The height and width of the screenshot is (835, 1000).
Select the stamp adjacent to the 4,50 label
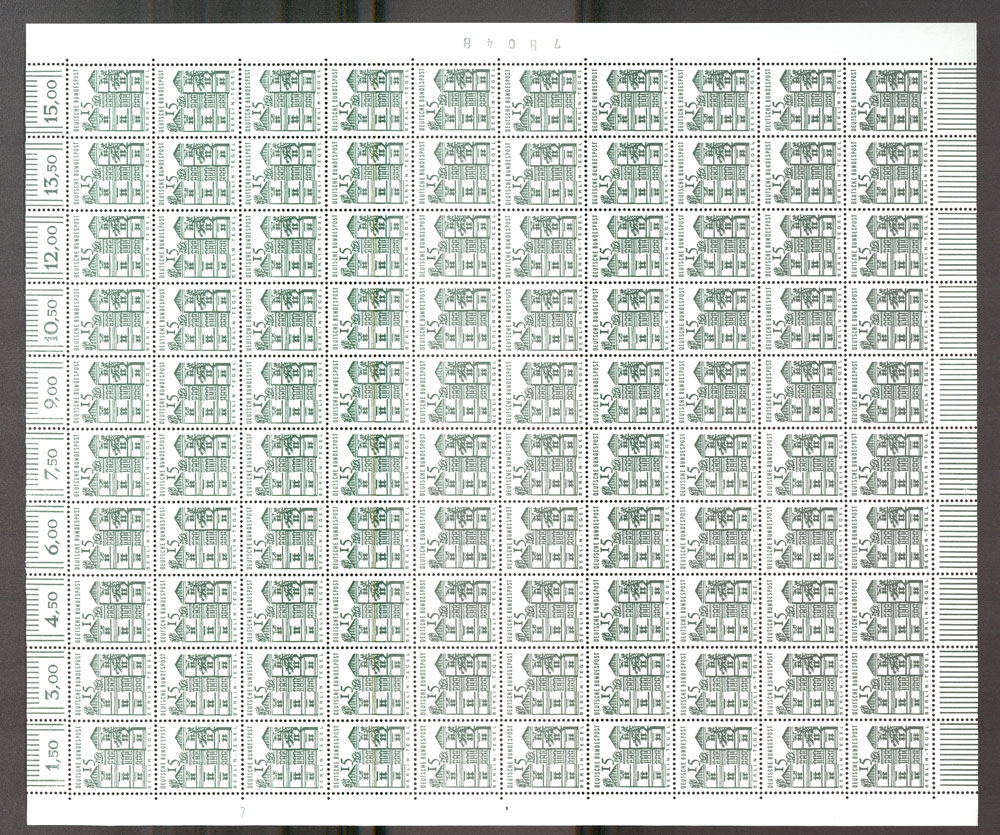110,609
